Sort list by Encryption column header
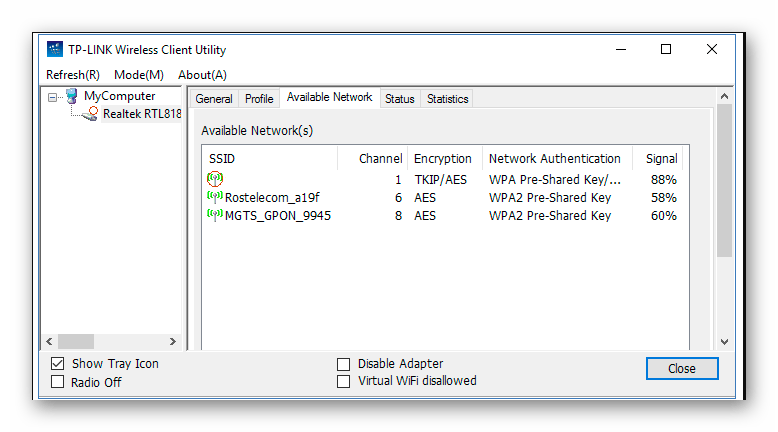Viewport: 778px width, 432px height. coord(445,159)
